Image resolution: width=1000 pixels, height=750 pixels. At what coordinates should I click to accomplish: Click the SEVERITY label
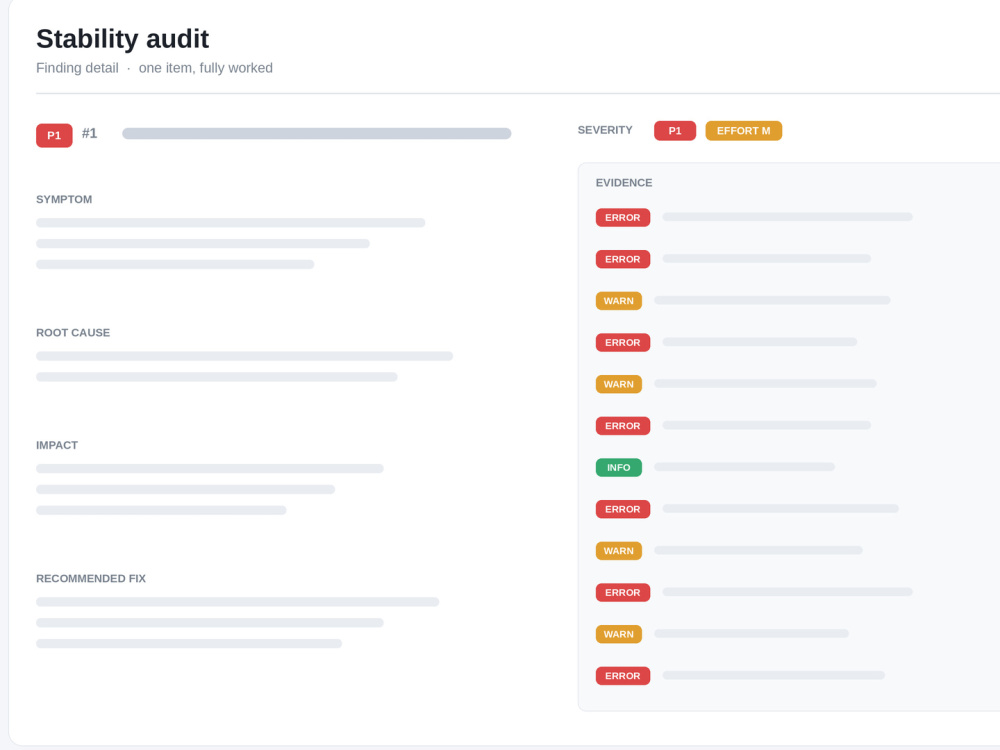pos(605,130)
